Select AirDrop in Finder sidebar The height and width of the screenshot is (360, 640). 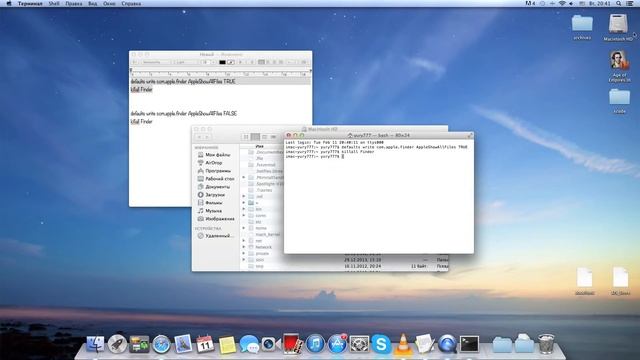pyautogui.click(x=214, y=163)
